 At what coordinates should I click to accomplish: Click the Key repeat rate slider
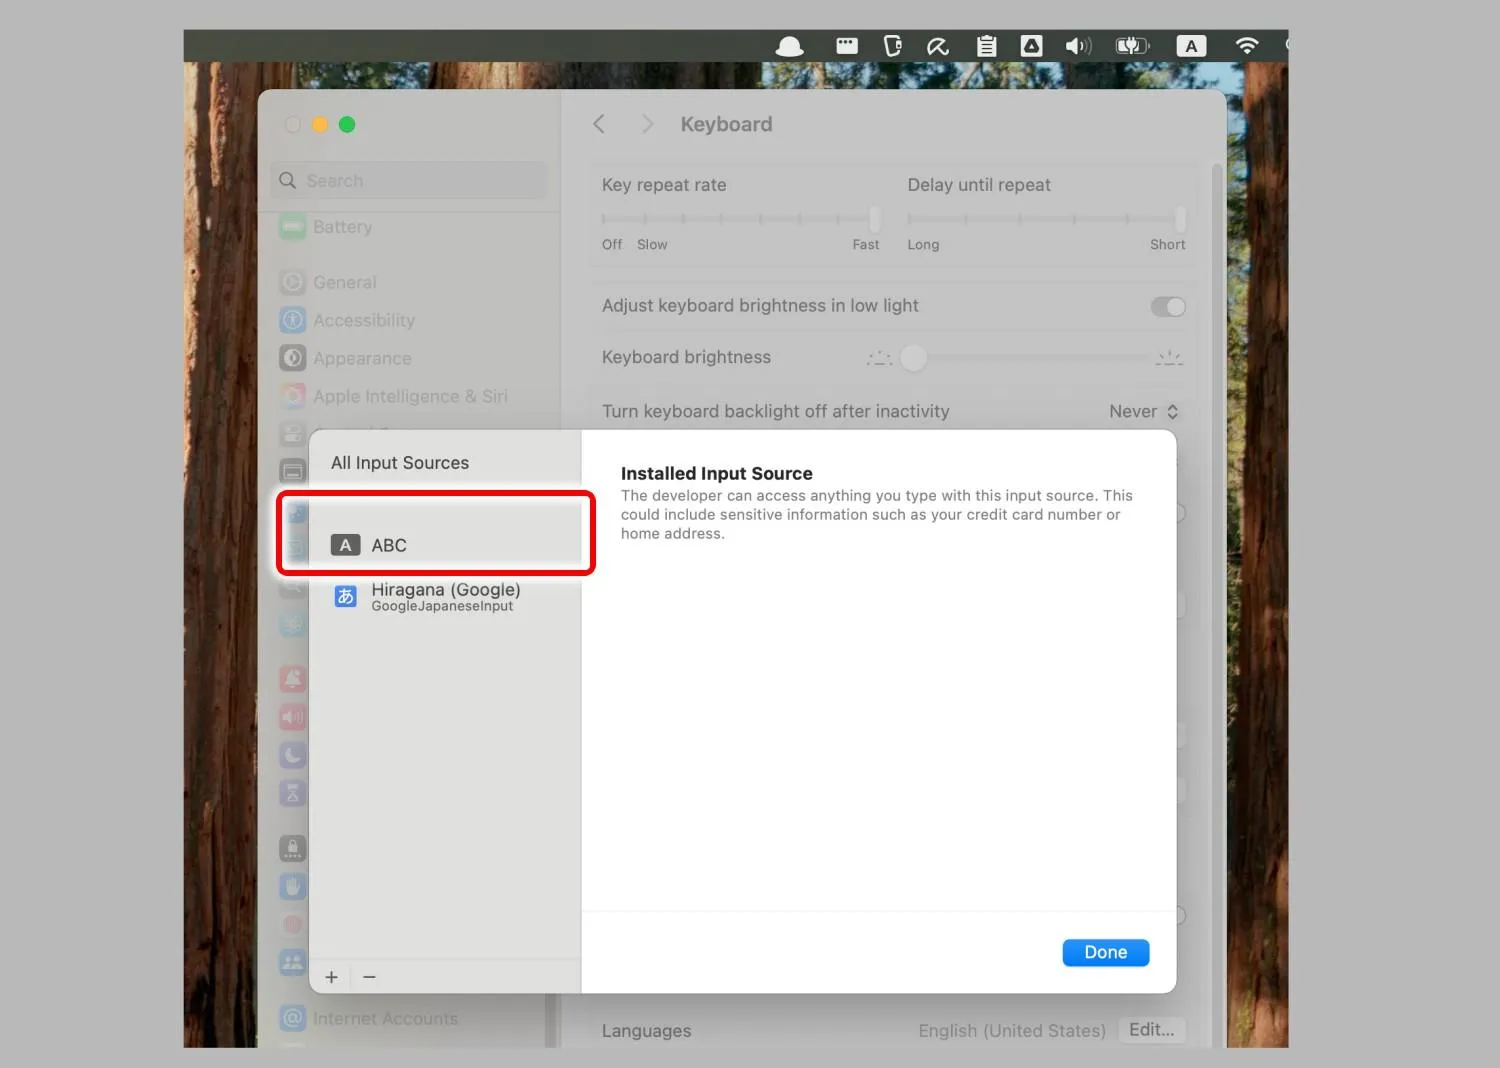coord(741,218)
